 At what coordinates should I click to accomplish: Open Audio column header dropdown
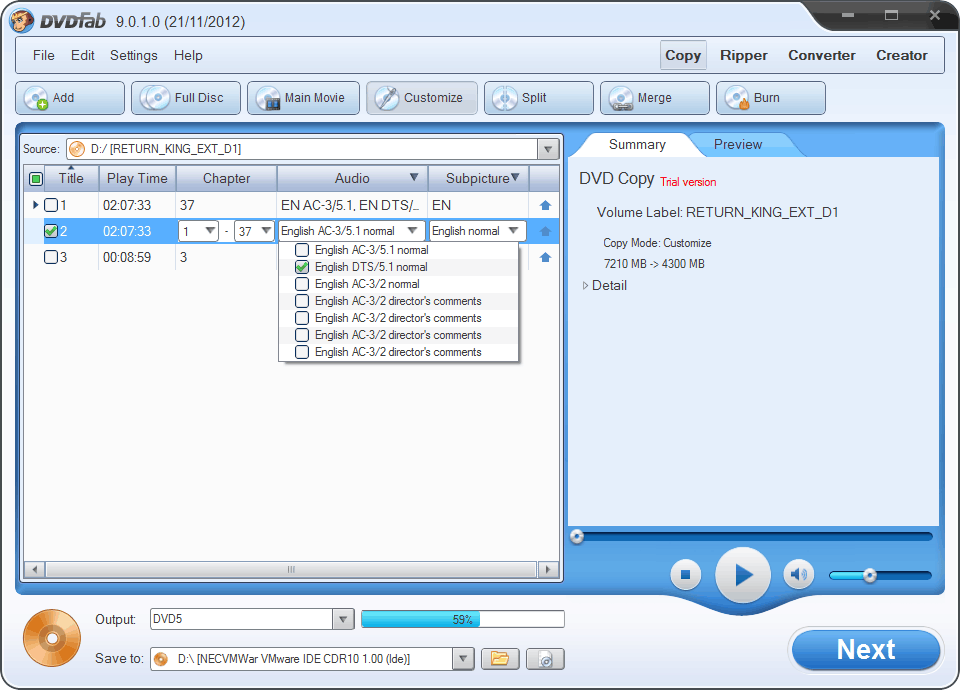coord(414,178)
